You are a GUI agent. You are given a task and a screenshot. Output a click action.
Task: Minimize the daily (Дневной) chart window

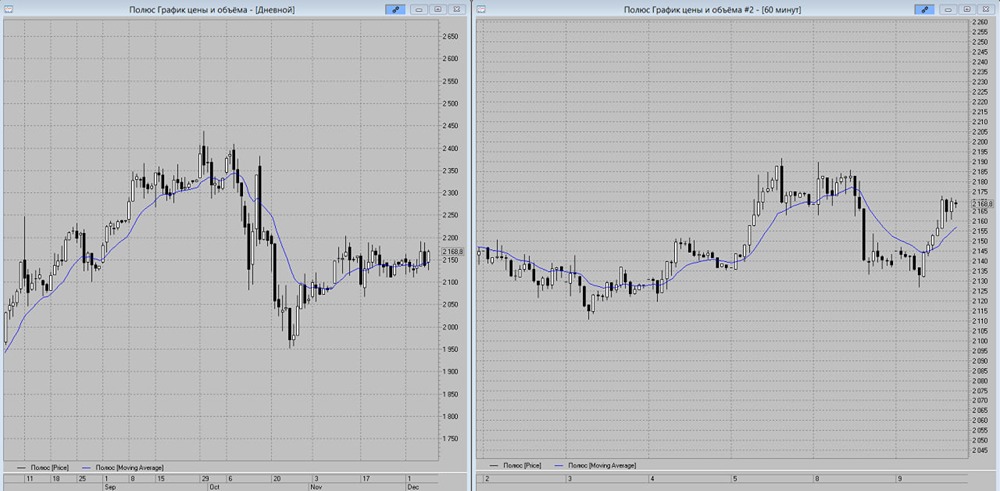(420, 10)
